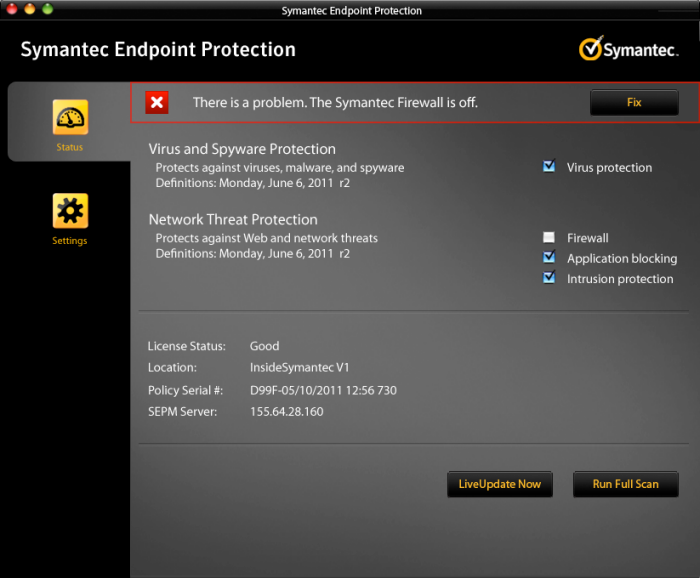700x578 pixels.
Task: Click the 'Firewall' label text
Action: [588, 238]
